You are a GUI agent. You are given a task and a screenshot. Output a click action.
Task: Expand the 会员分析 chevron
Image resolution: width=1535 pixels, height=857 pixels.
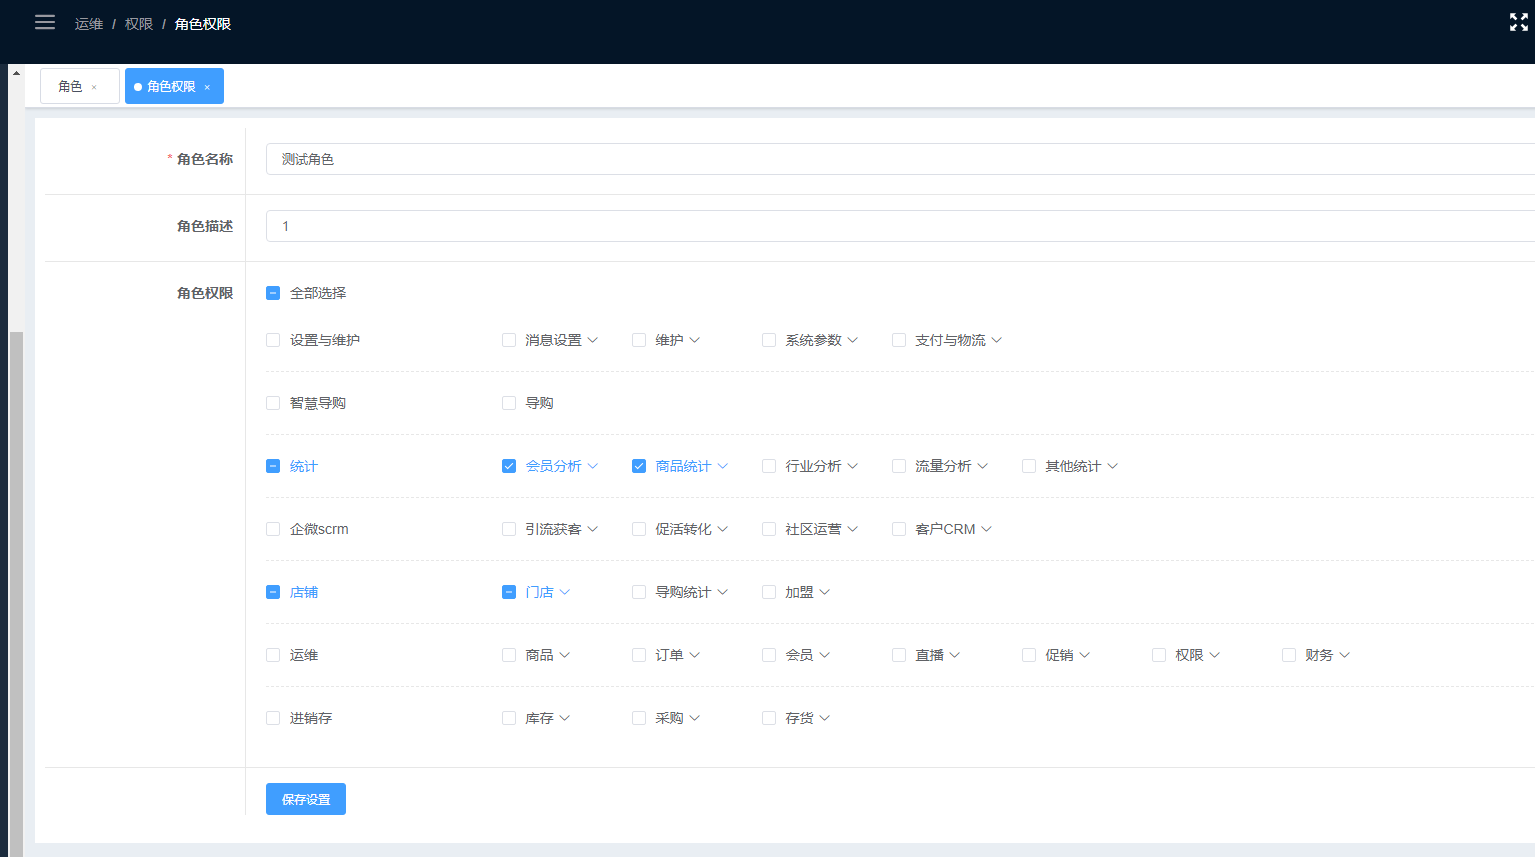[x=593, y=466]
